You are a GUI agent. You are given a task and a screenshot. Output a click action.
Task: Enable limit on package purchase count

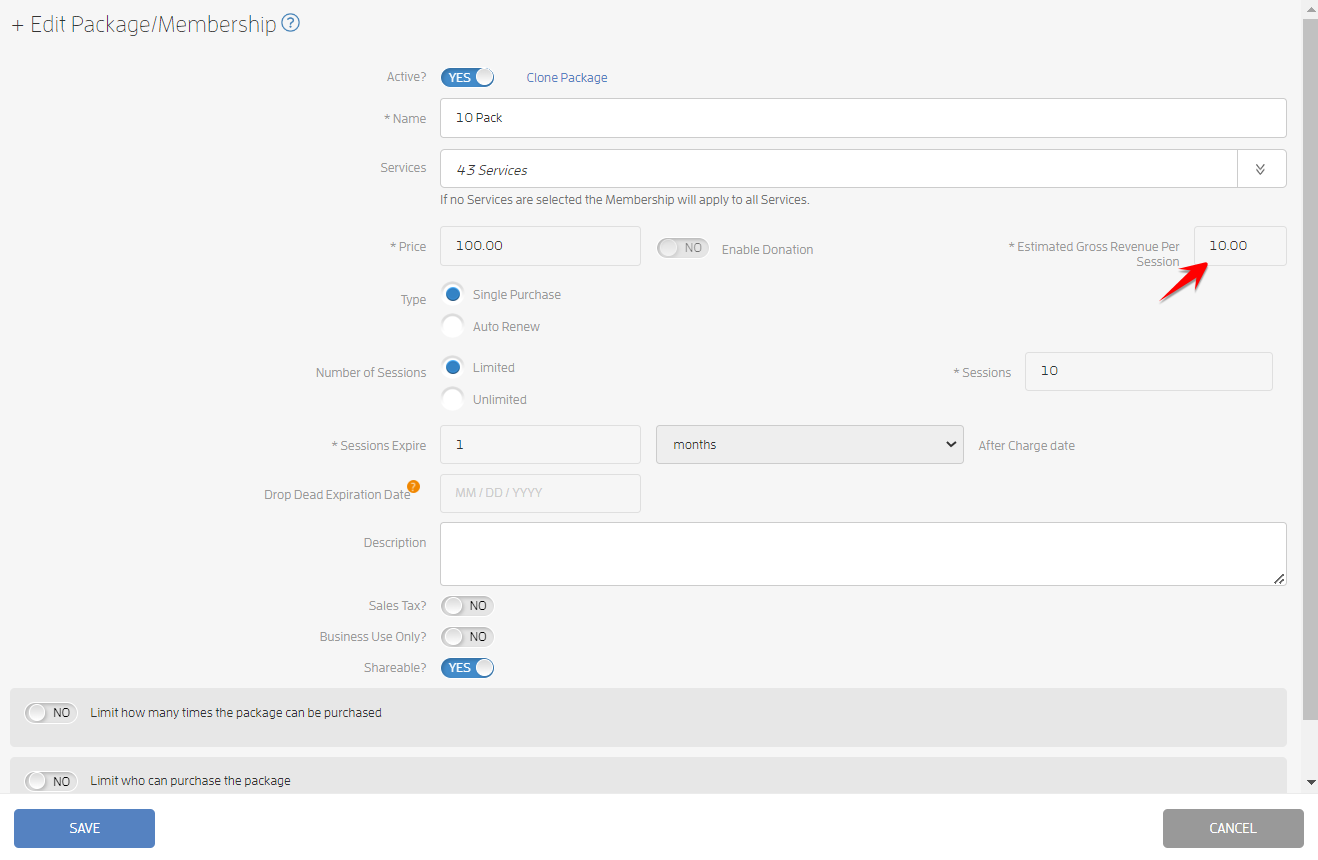(51, 713)
